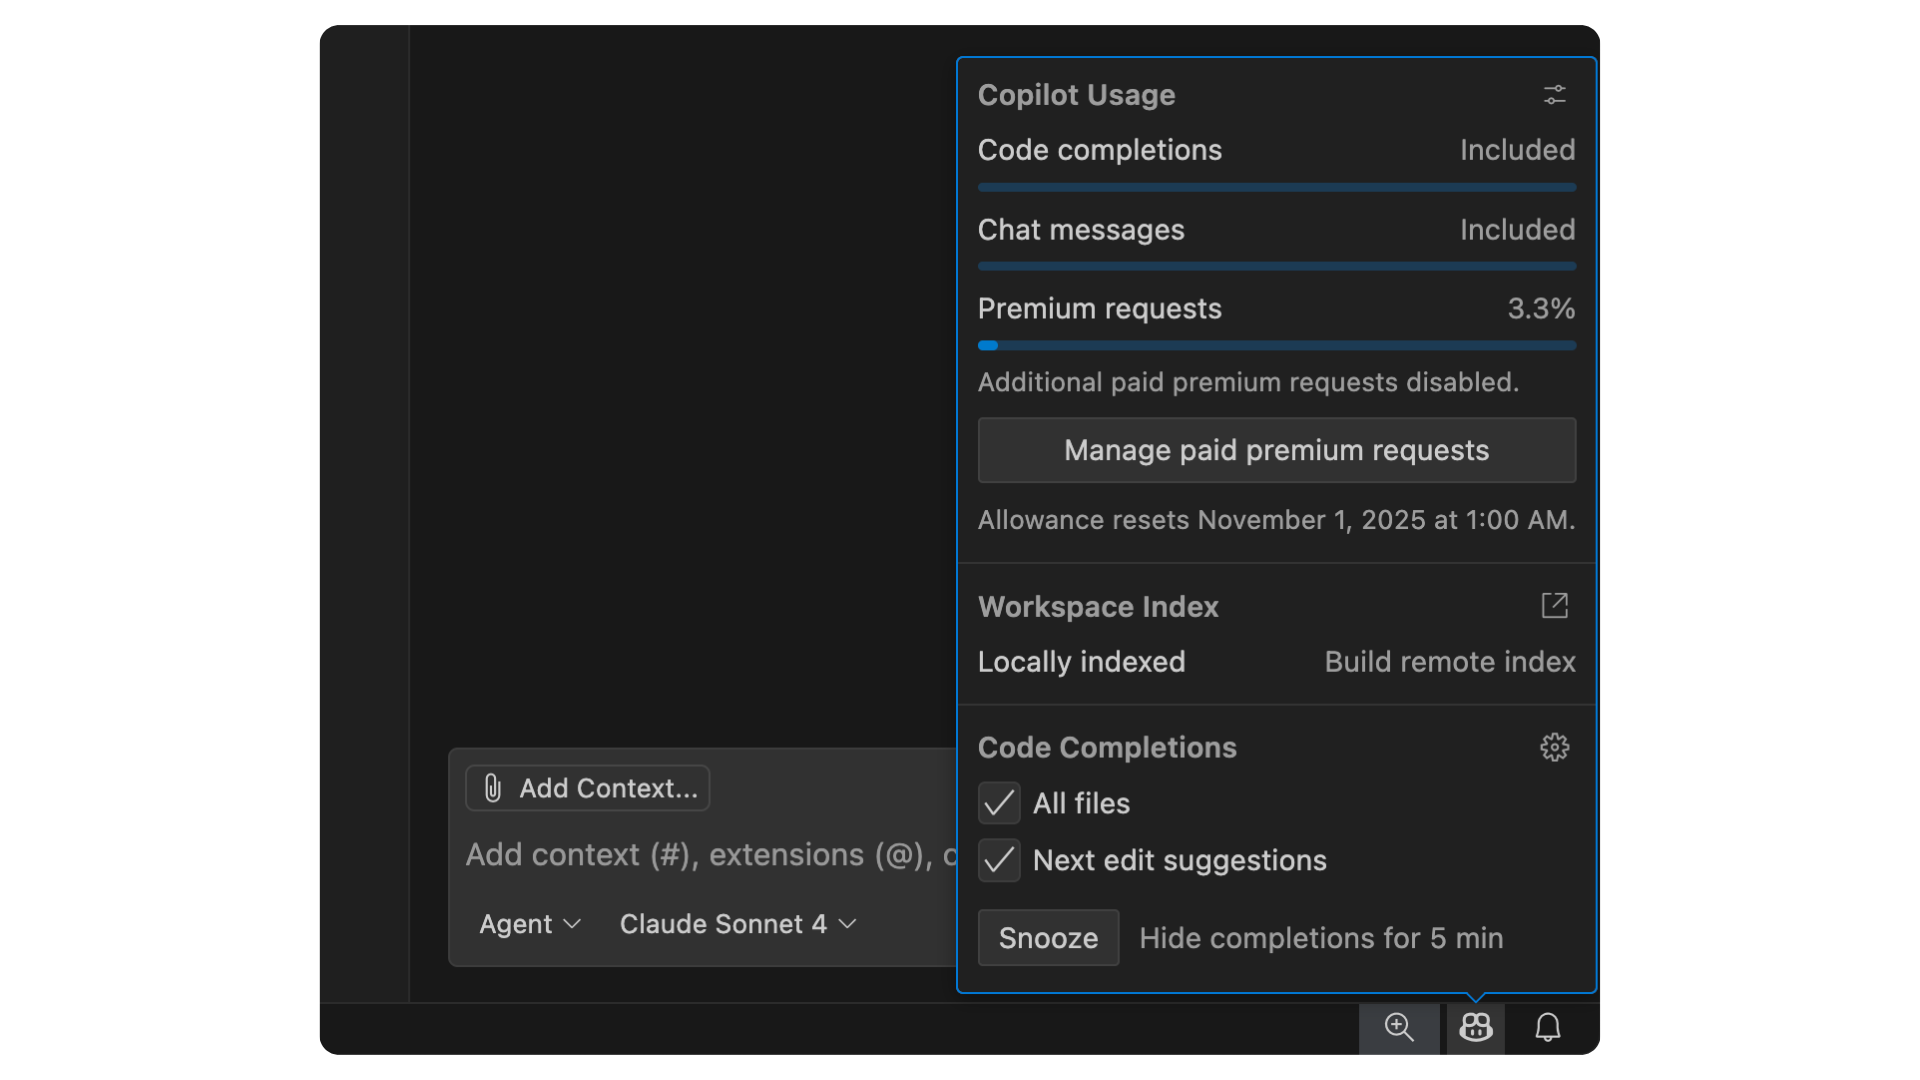Open the Agent mode dropdown

pyautogui.click(x=529, y=924)
